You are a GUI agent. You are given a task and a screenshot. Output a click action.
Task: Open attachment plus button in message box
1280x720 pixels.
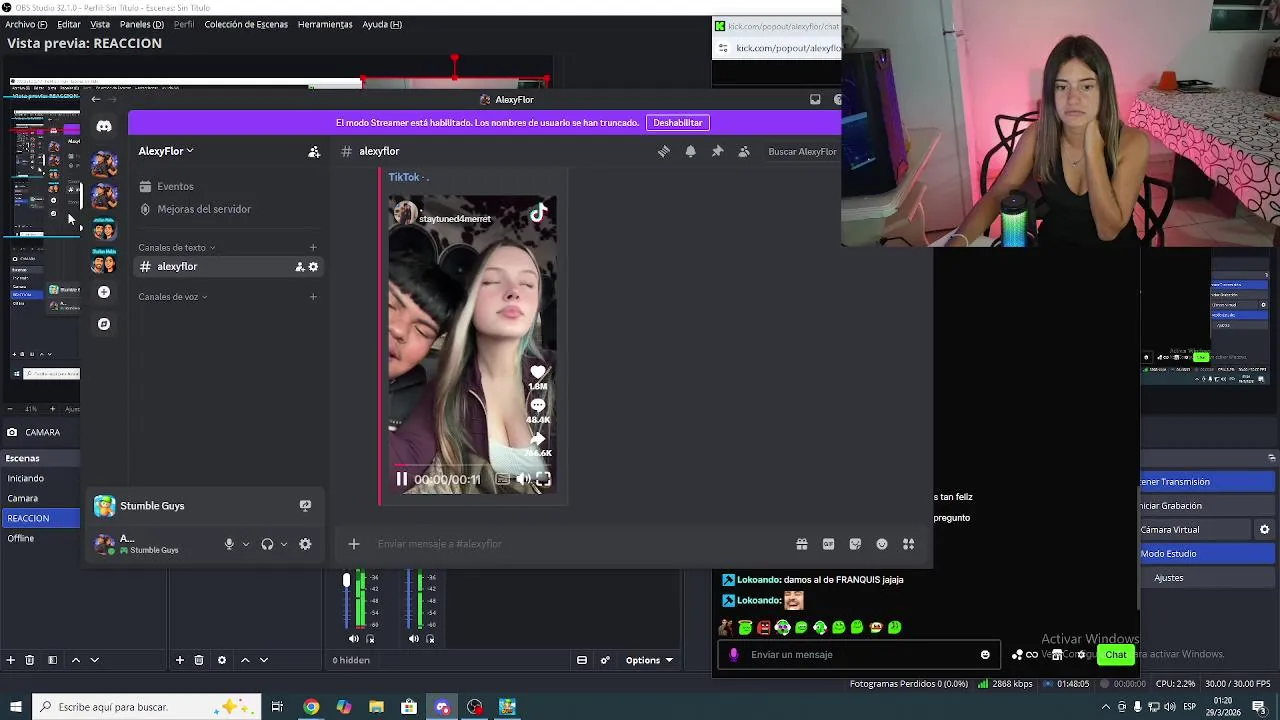353,544
